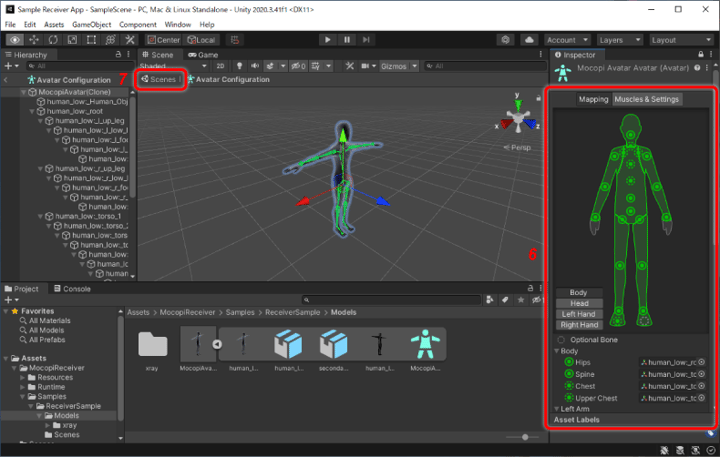
Task: Collapse Left Arm section in Inspector
Action: [x=557, y=409]
